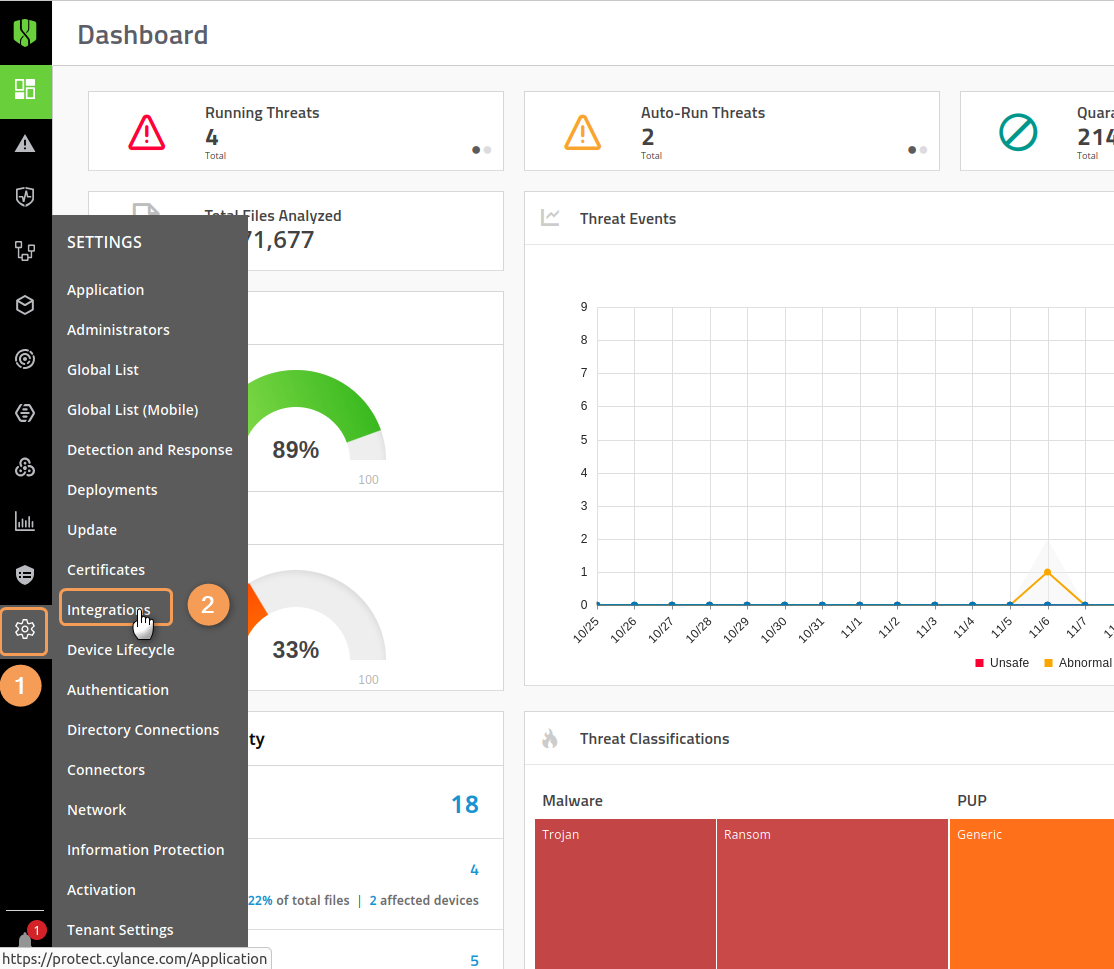Click the '2 affected devices' link
Screen dimensions: 1114x969
coord(423,900)
